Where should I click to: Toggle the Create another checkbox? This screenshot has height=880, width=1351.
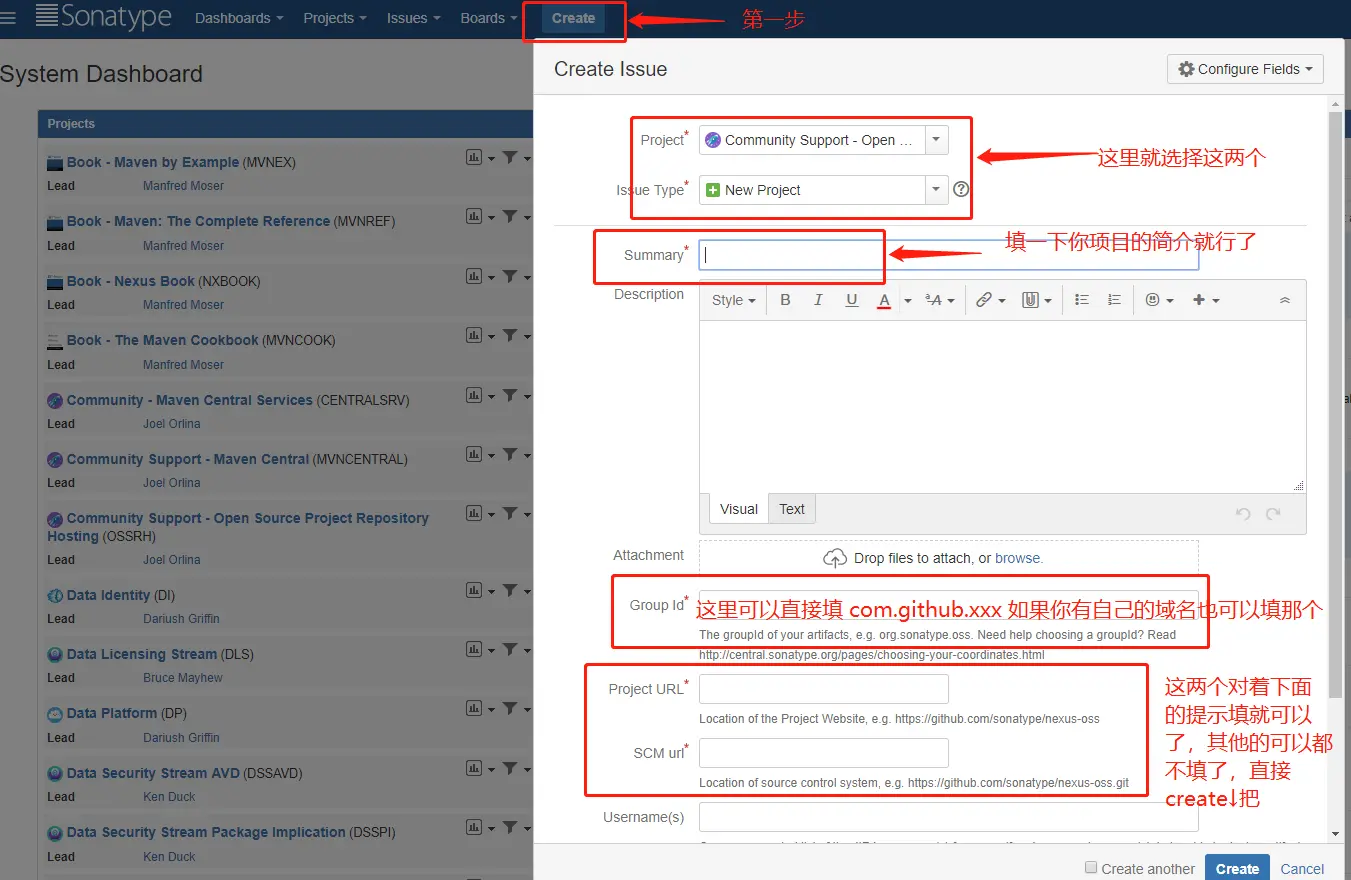click(x=1091, y=868)
